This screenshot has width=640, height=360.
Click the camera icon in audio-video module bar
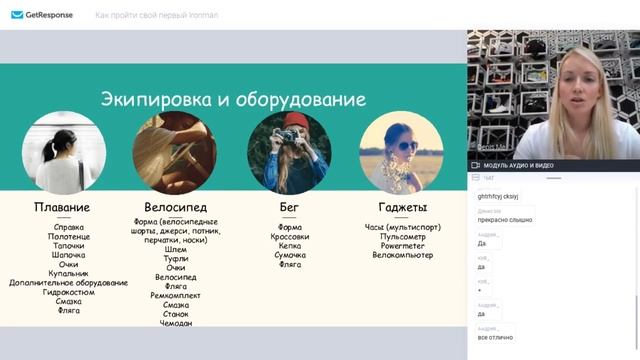(476, 165)
